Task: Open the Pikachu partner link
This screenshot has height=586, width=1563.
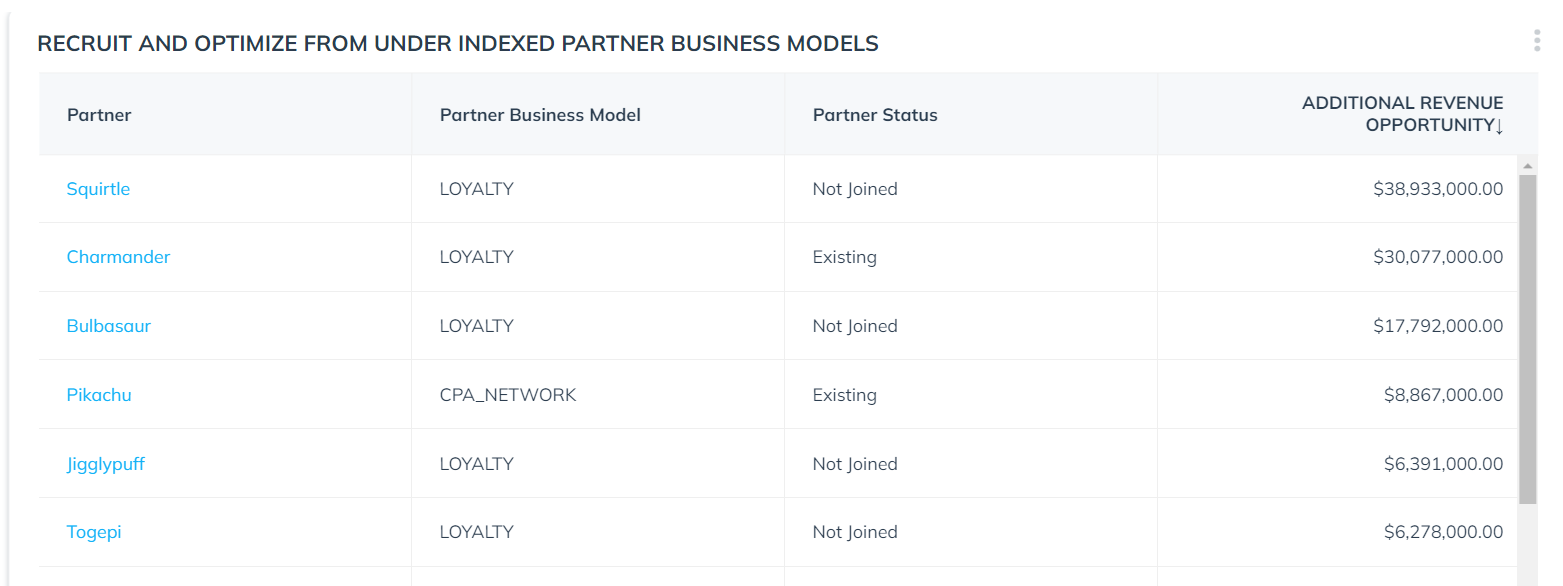Action: [x=99, y=395]
